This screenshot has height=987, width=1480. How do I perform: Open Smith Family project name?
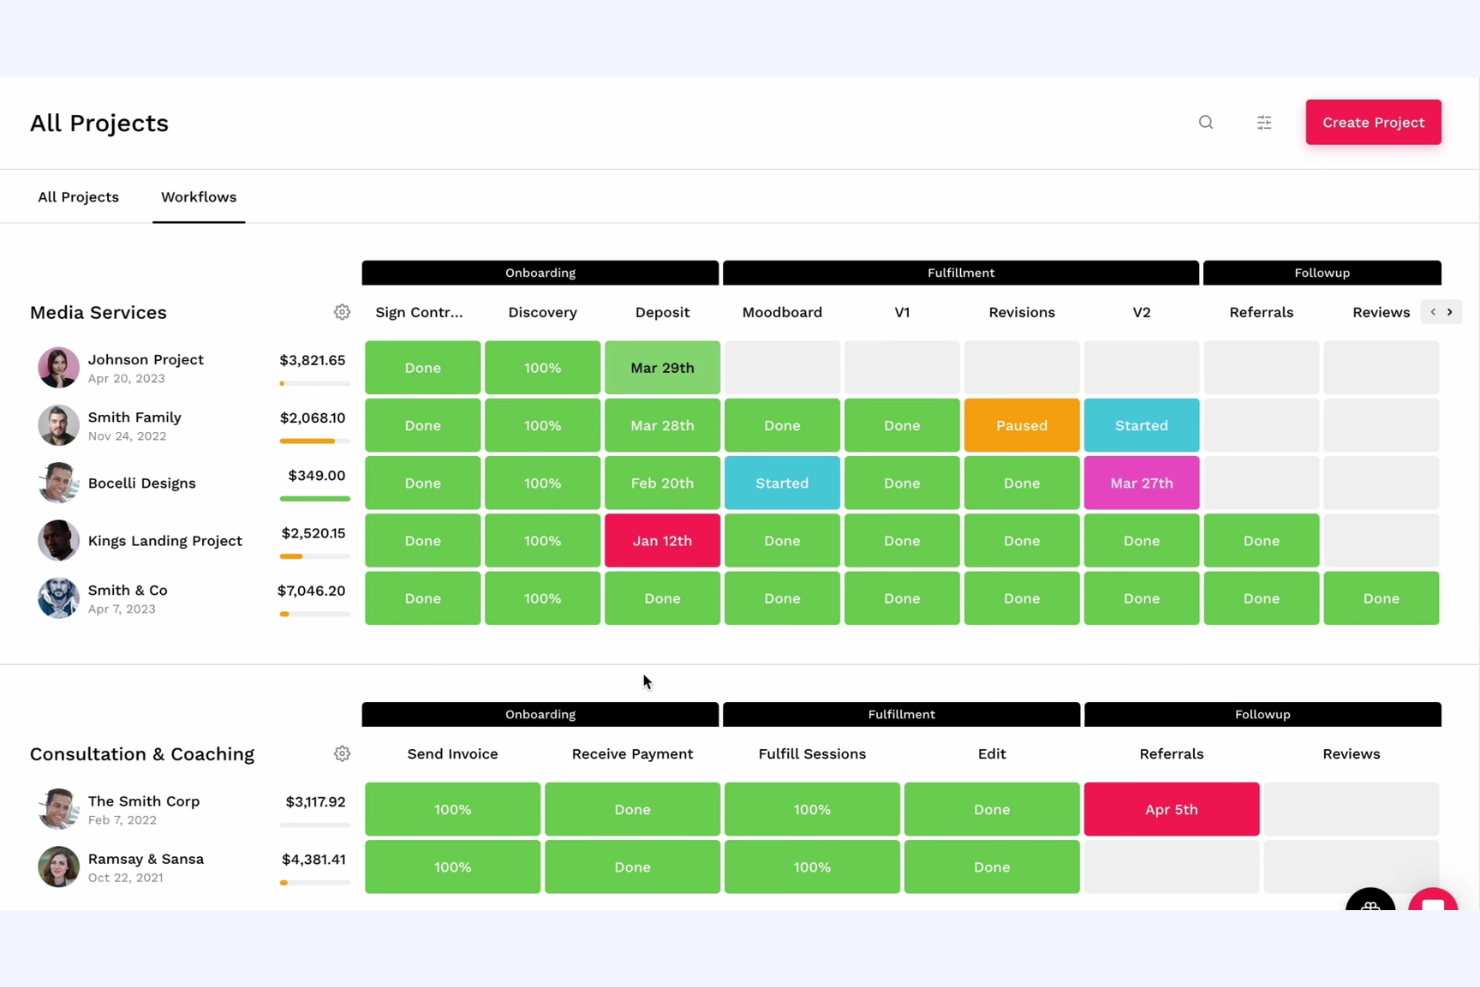coord(135,417)
